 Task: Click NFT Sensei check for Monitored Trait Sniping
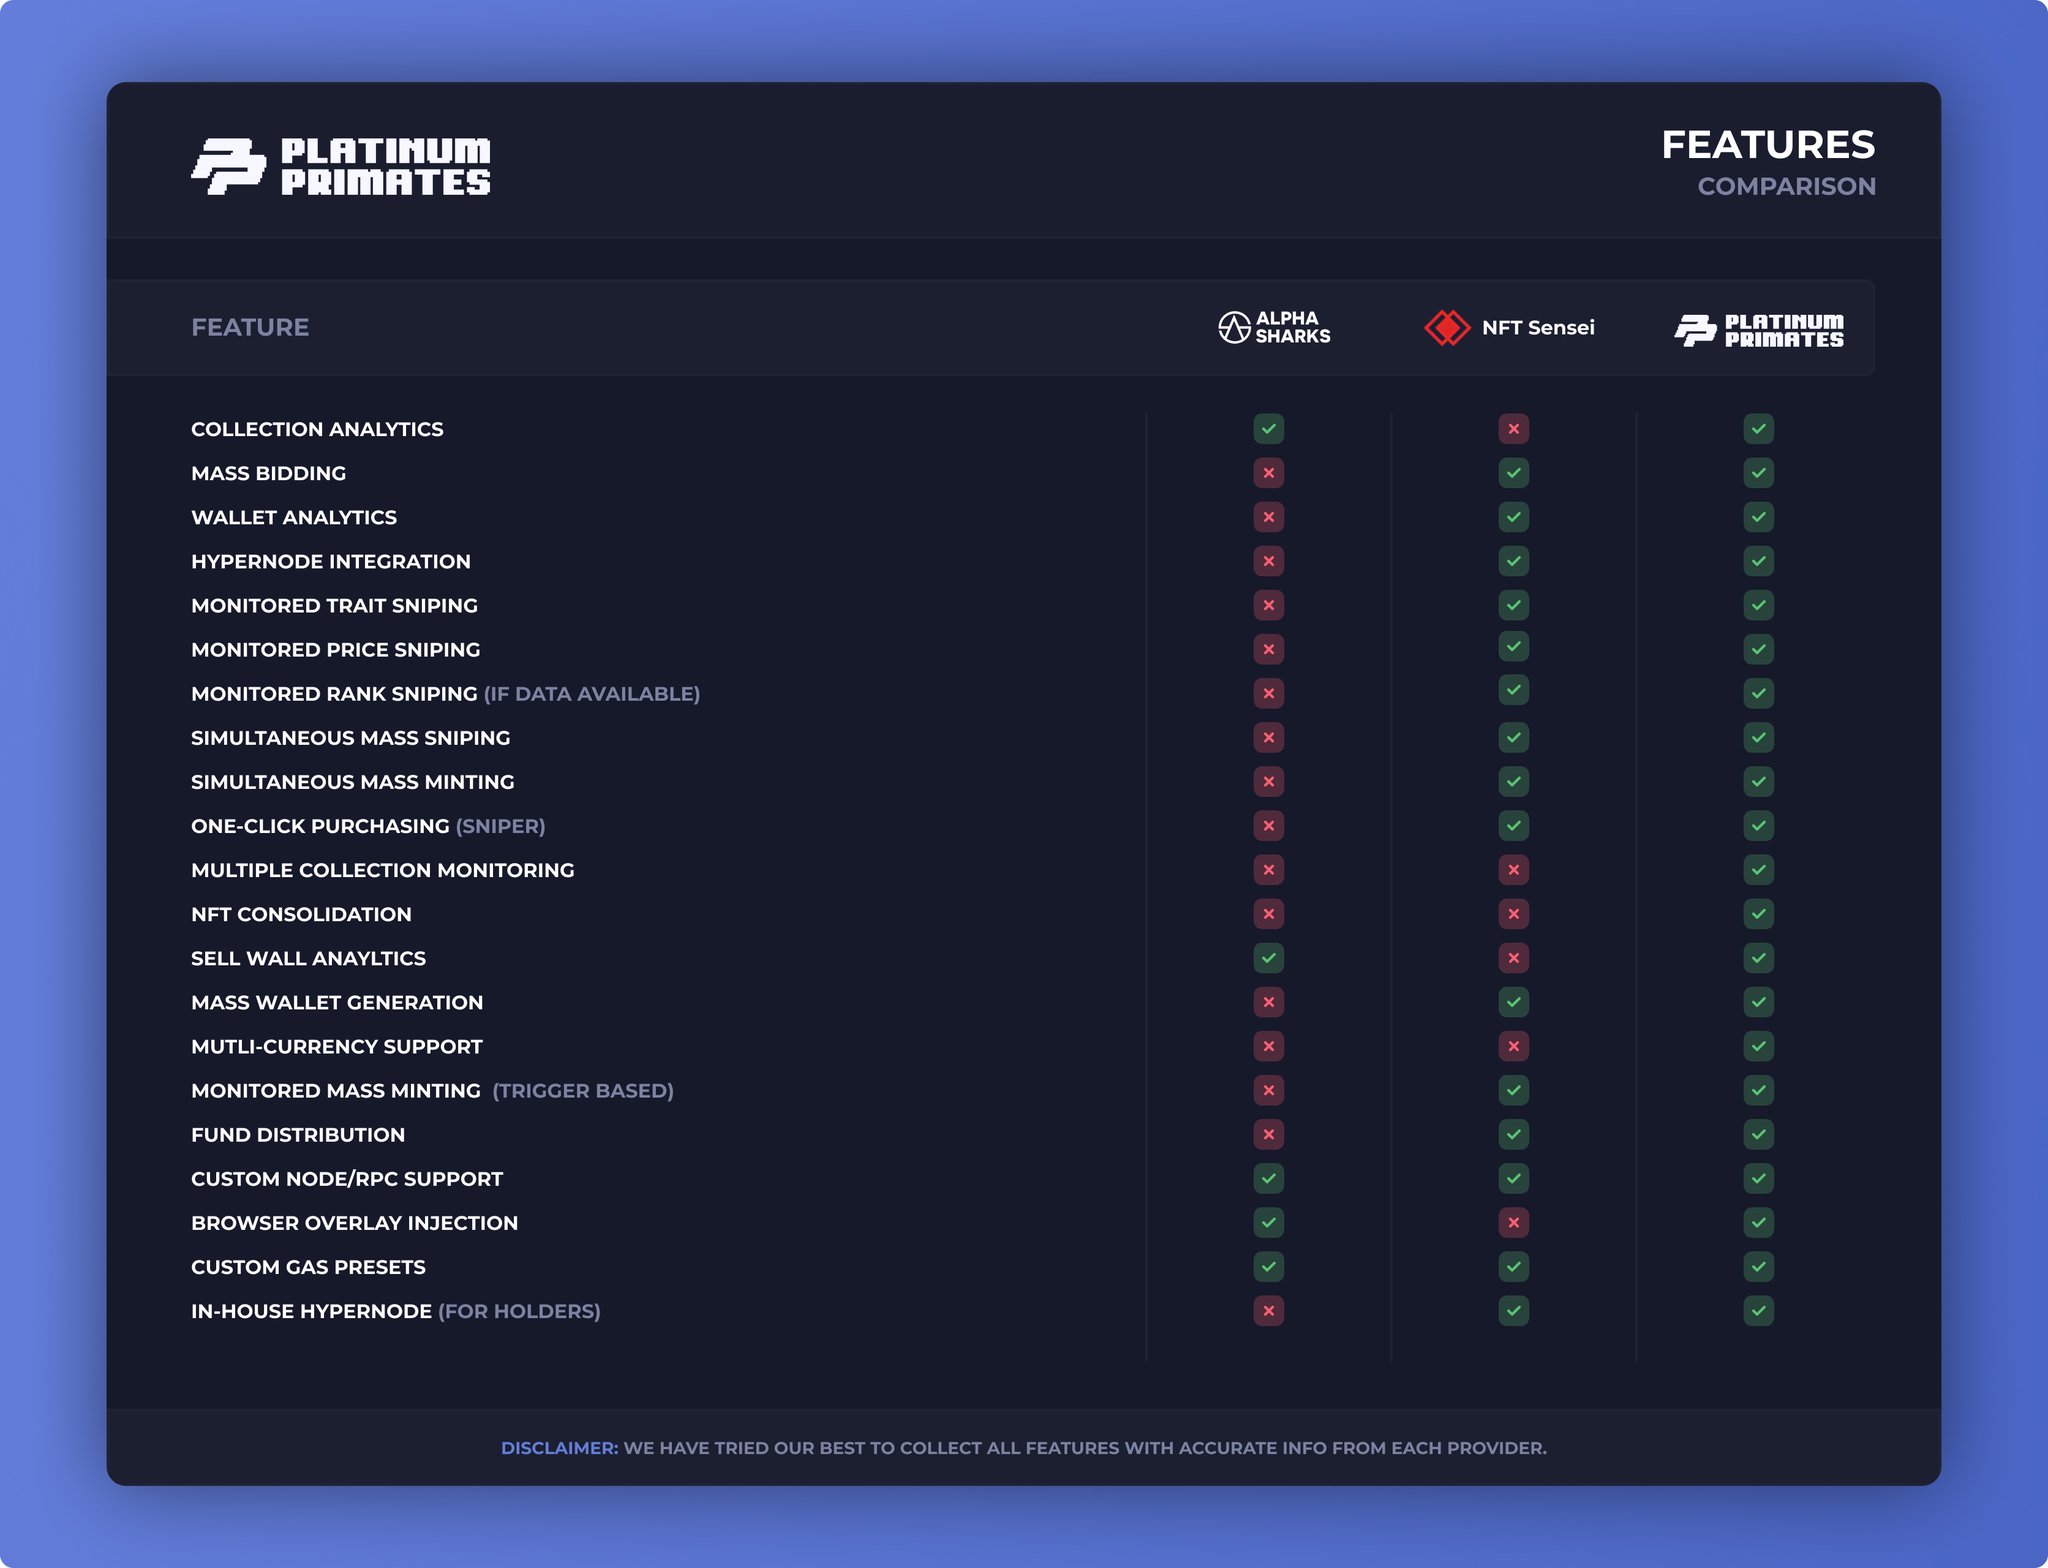point(1514,605)
